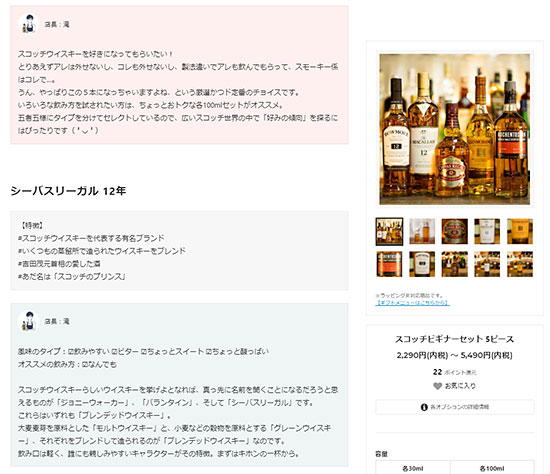Screen dimensions: 550x474
Task: Select the white Macallan label close-up thumbnail
Action: click(487, 231)
